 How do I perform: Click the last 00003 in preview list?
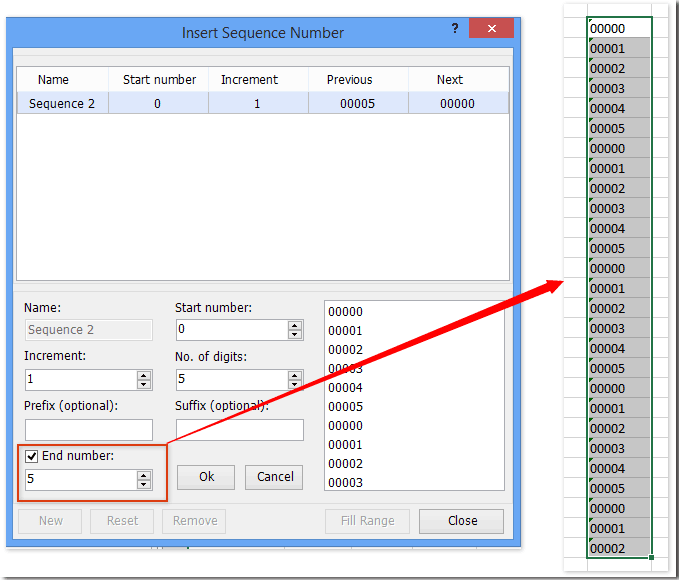pyautogui.click(x=345, y=483)
